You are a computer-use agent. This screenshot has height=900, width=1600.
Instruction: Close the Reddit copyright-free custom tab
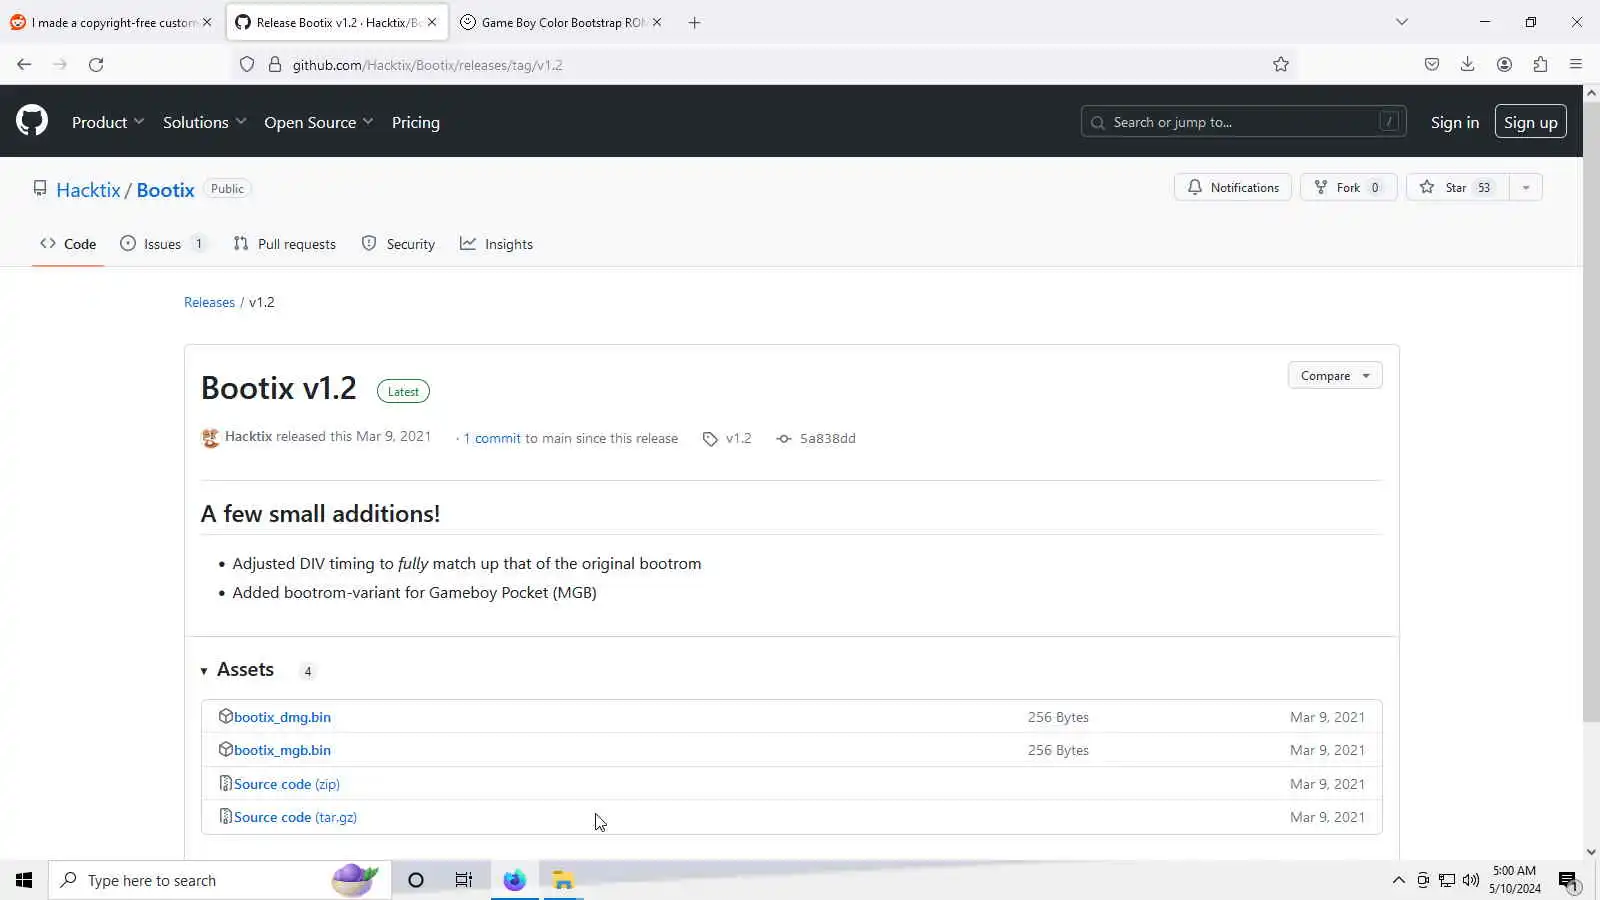207,22
